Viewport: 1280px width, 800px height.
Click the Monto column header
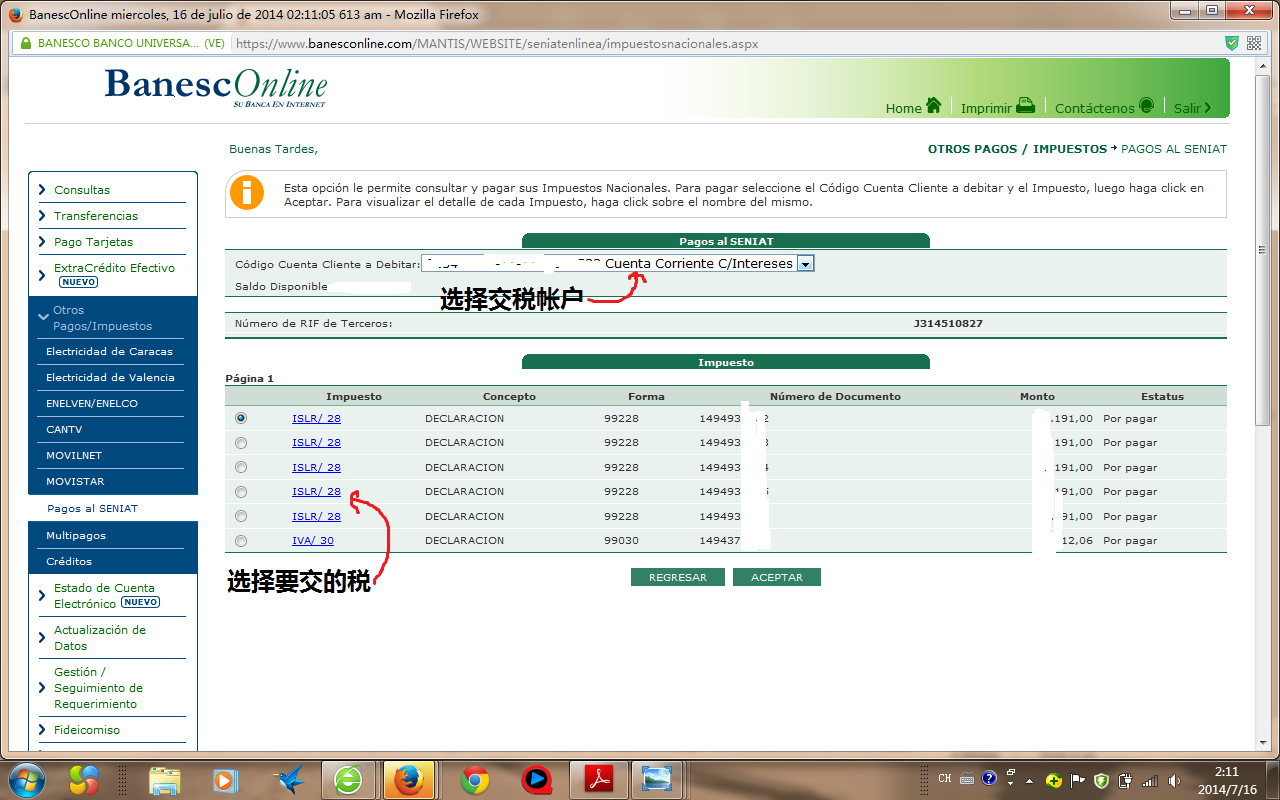(x=1037, y=397)
